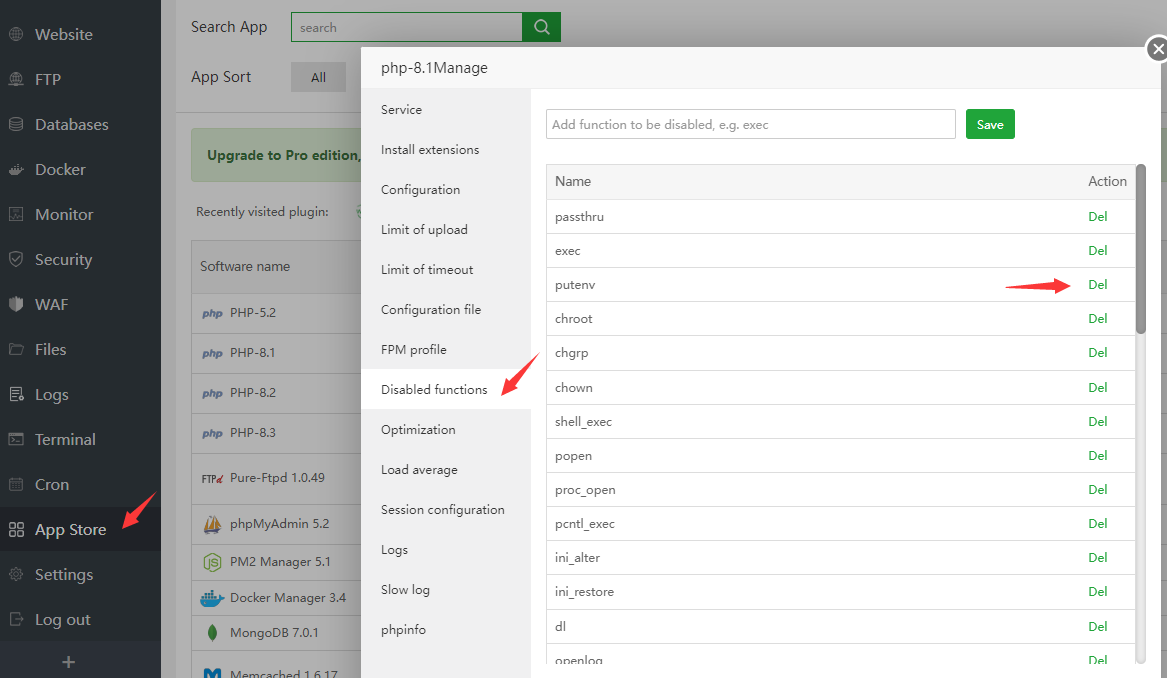The height and width of the screenshot is (678, 1167).
Task: Delete the chroot disabled function
Action: pos(1098,319)
